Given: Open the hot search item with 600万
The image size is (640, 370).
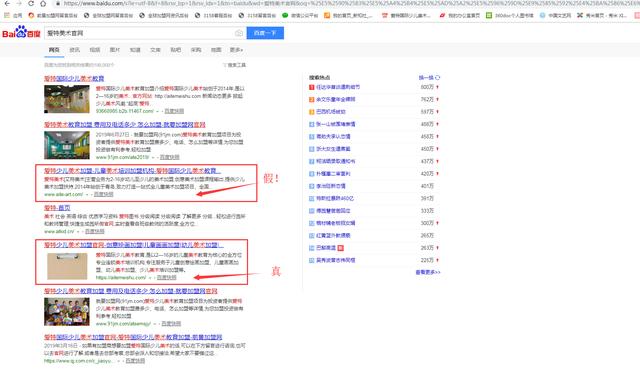Looking at the screenshot, I should point(338,87).
